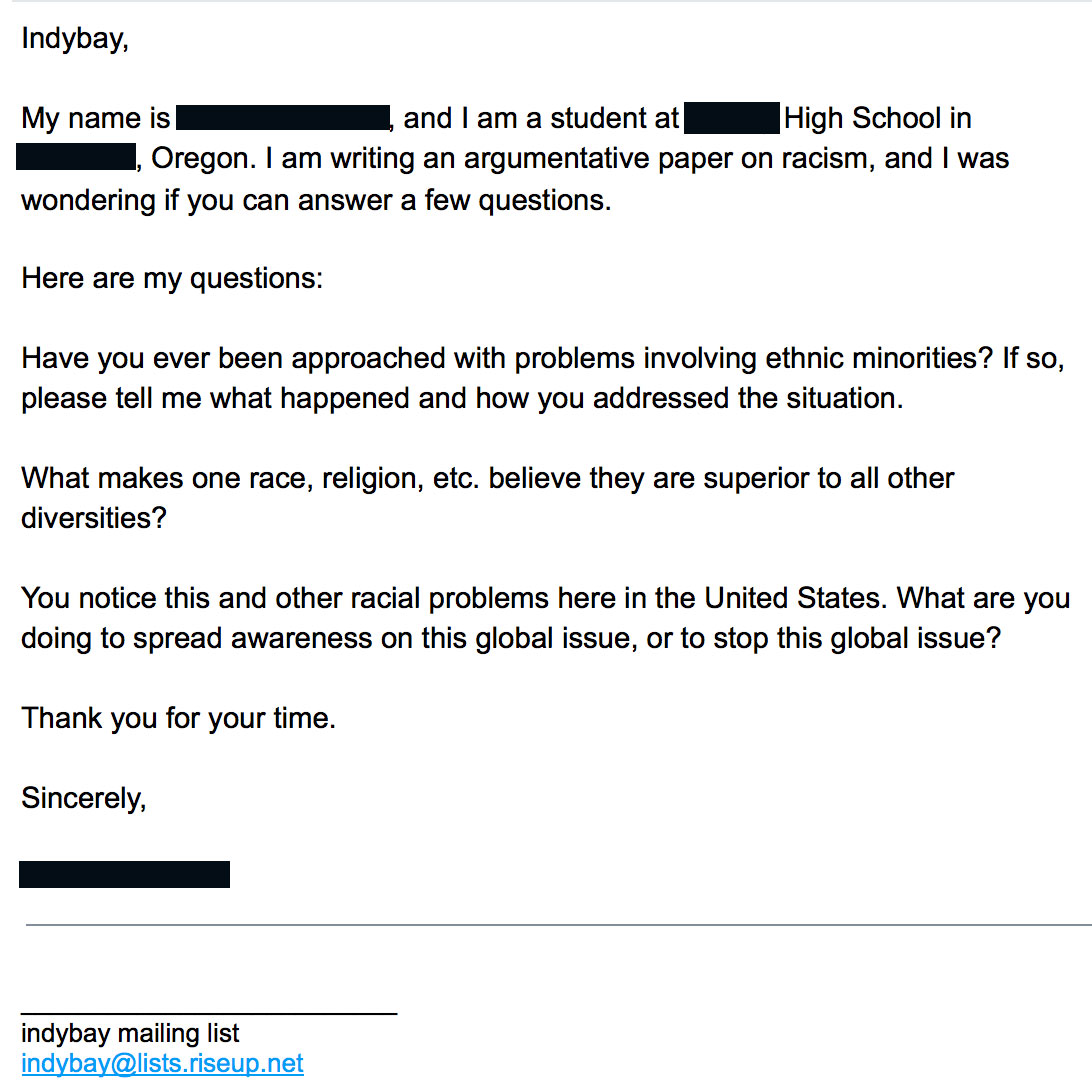This screenshot has height=1092, width=1092.
Task: Click the short footer separator line above mailing list
Action: click(209, 1013)
